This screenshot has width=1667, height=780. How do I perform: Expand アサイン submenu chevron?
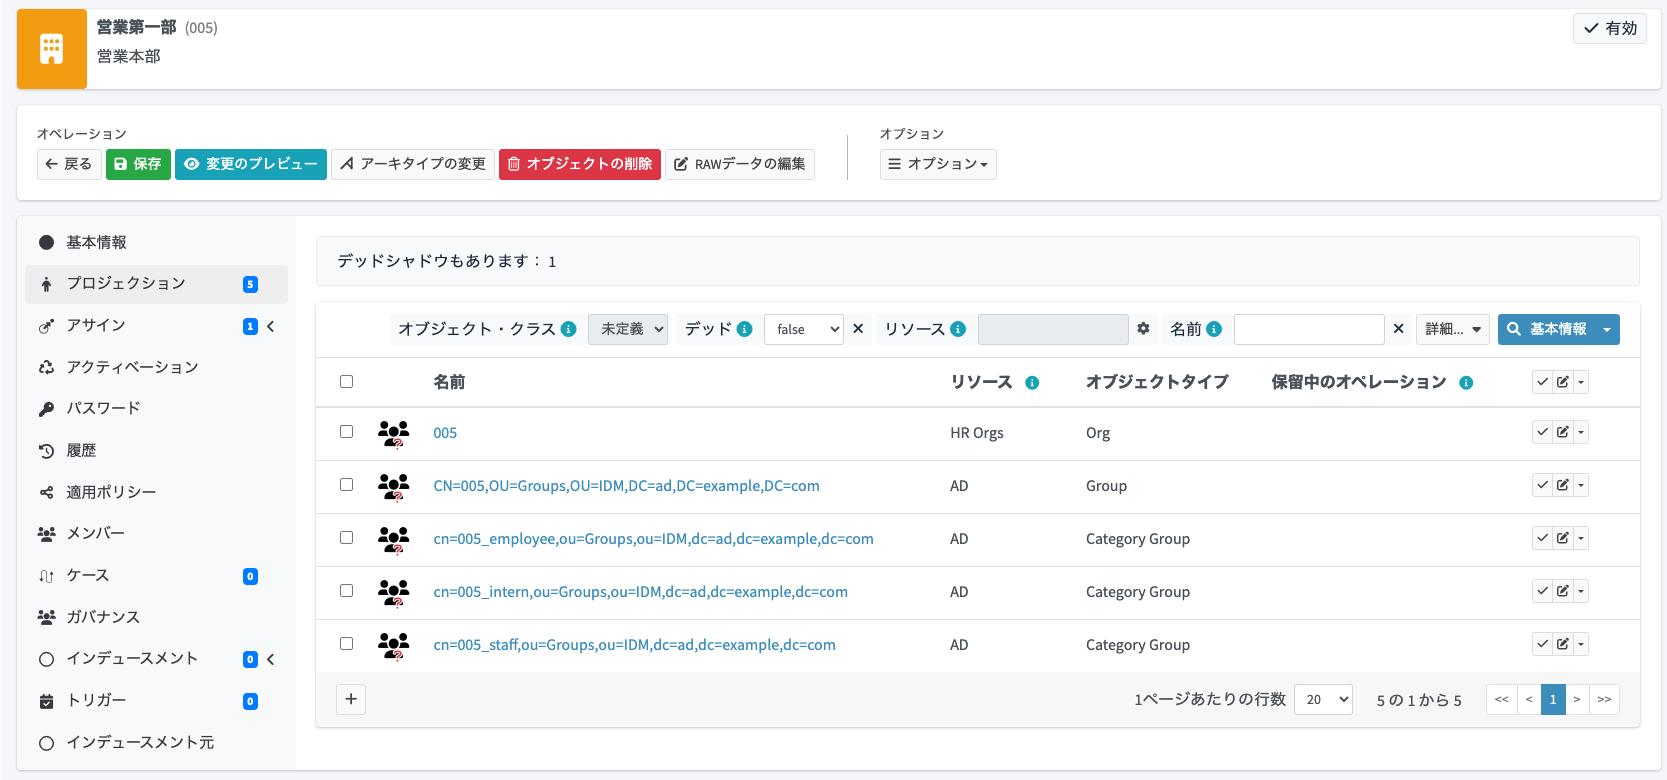coord(271,326)
